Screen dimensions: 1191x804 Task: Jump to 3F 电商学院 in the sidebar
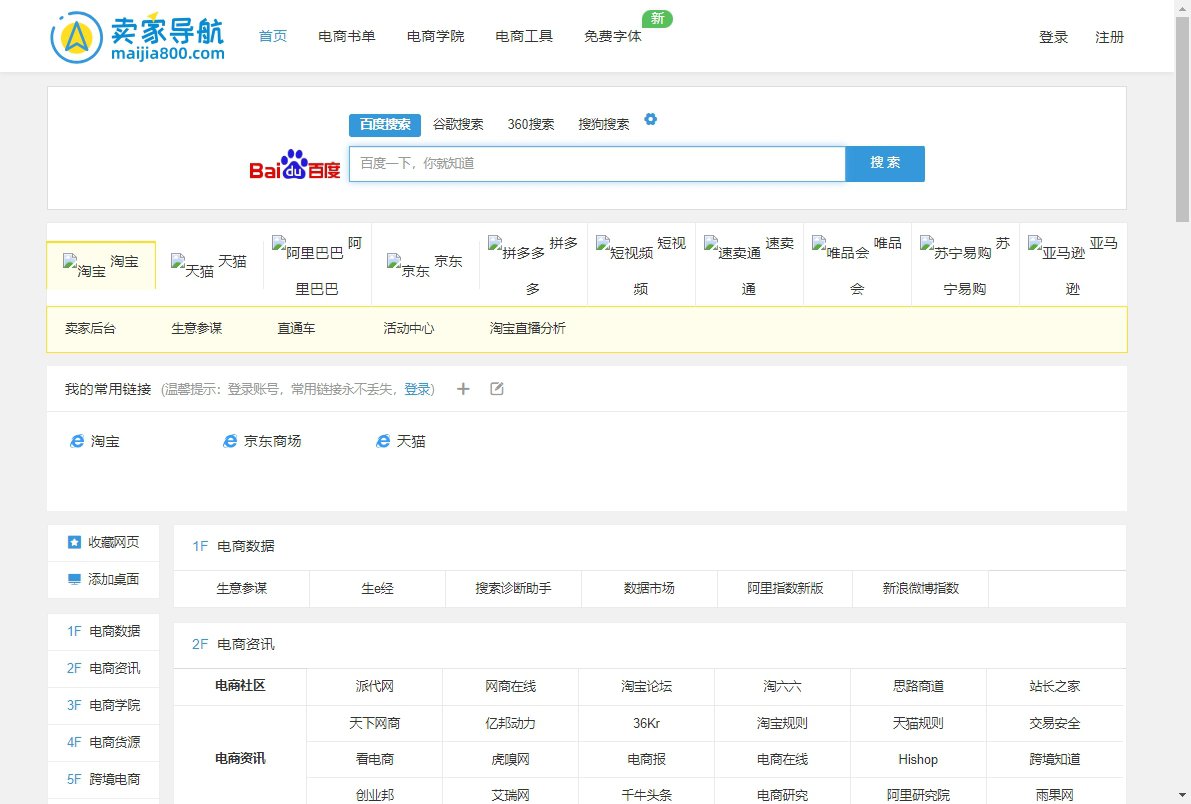(103, 705)
